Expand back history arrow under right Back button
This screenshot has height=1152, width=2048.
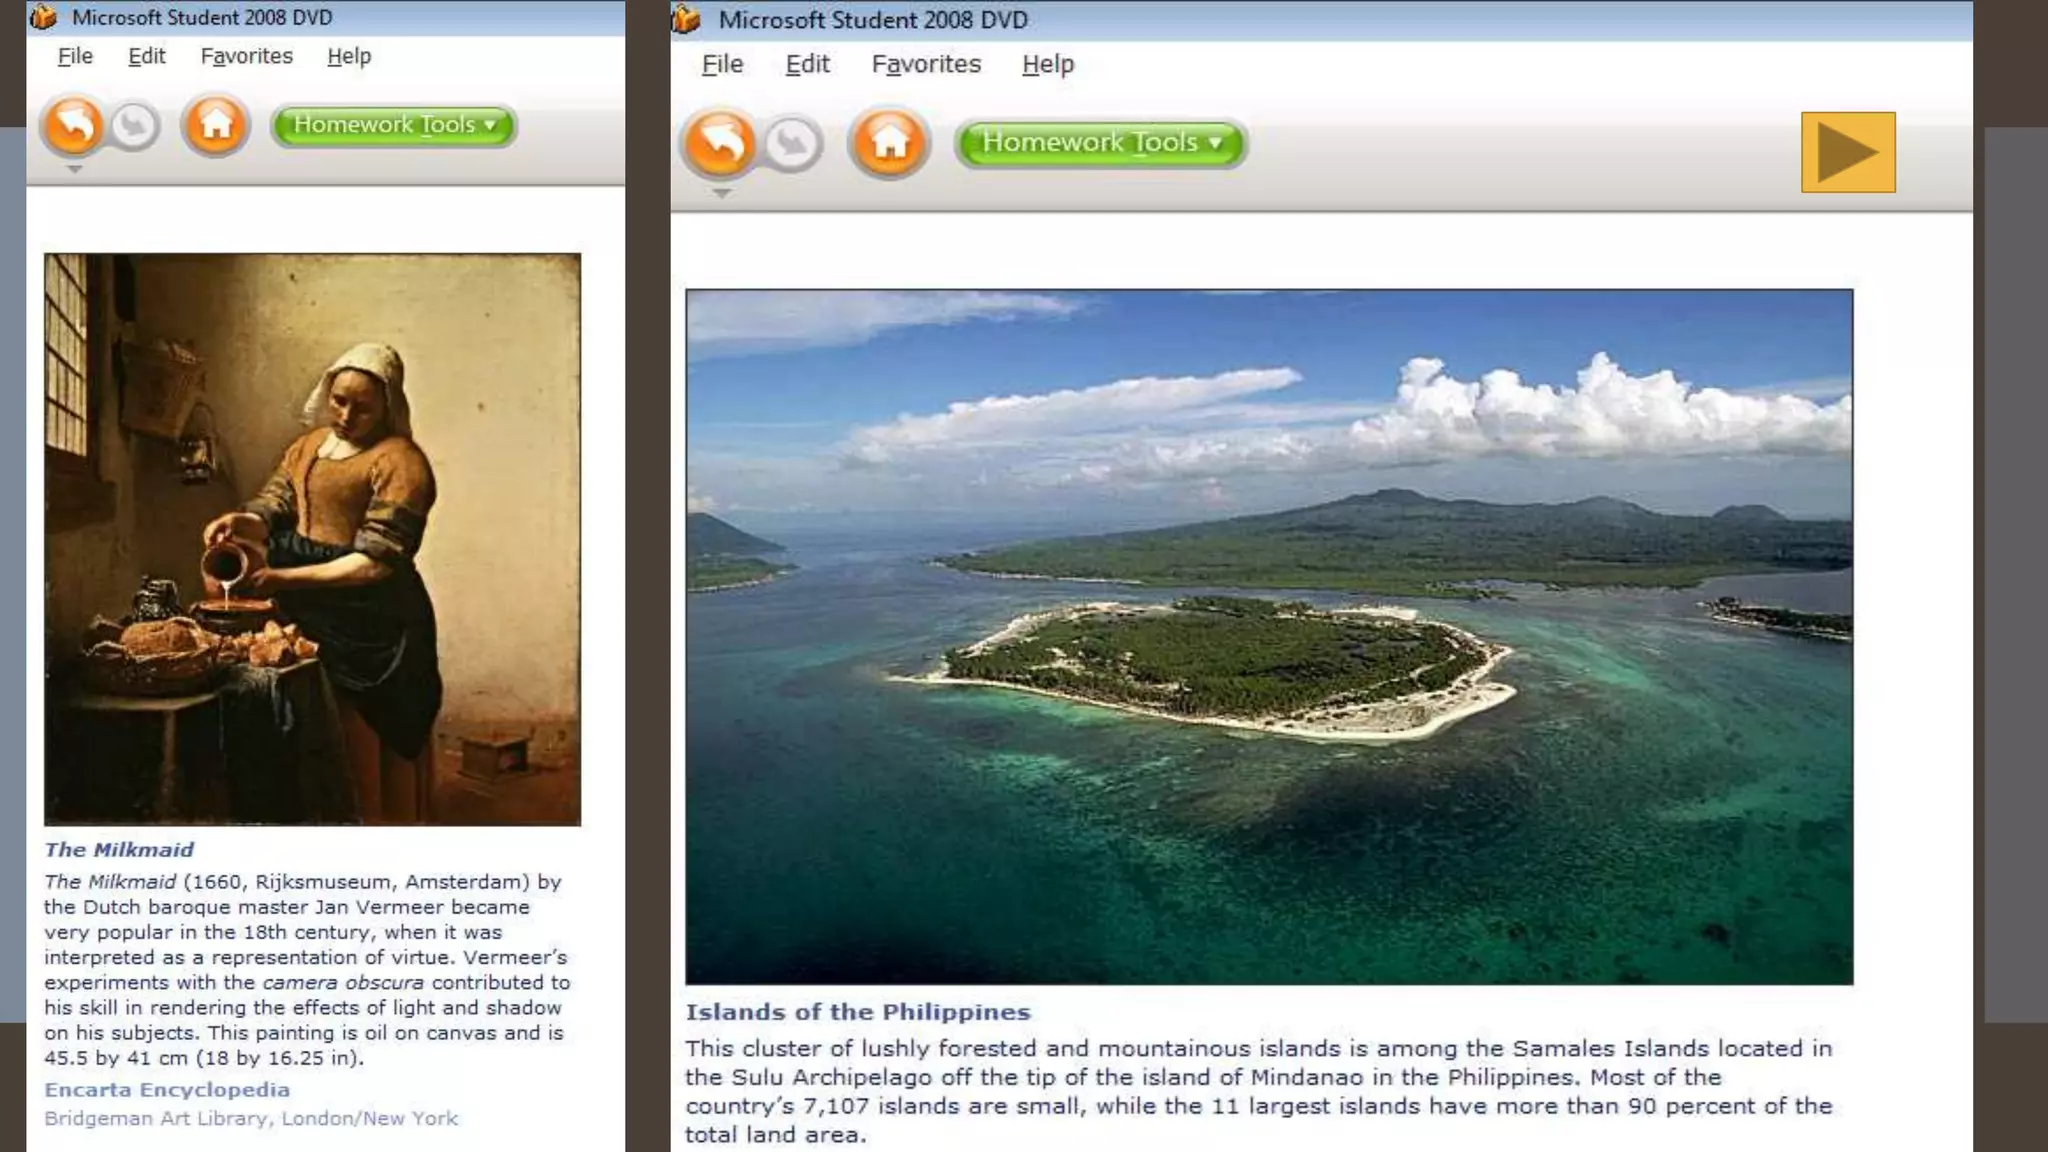721,193
